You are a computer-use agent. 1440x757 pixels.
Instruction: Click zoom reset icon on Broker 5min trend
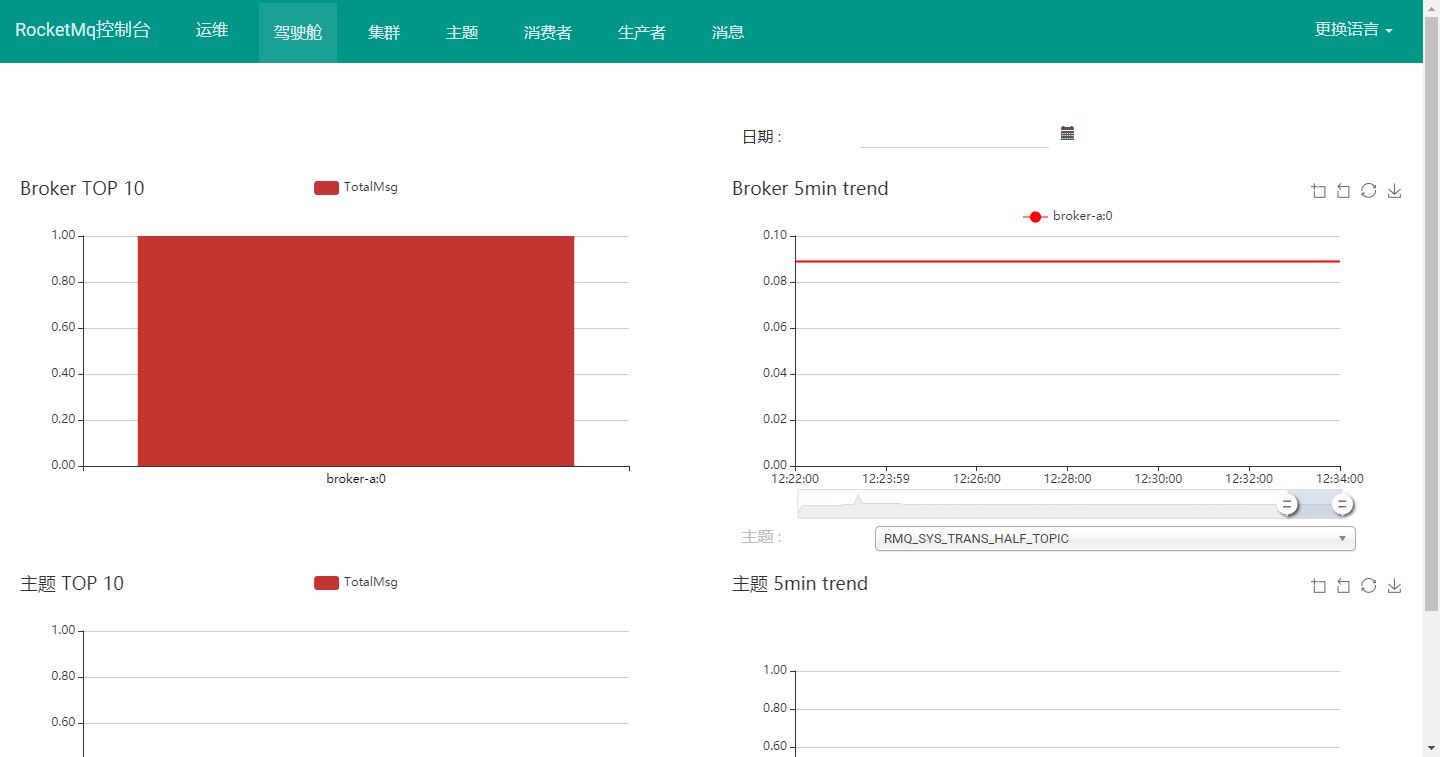[x=1343, y=191]
